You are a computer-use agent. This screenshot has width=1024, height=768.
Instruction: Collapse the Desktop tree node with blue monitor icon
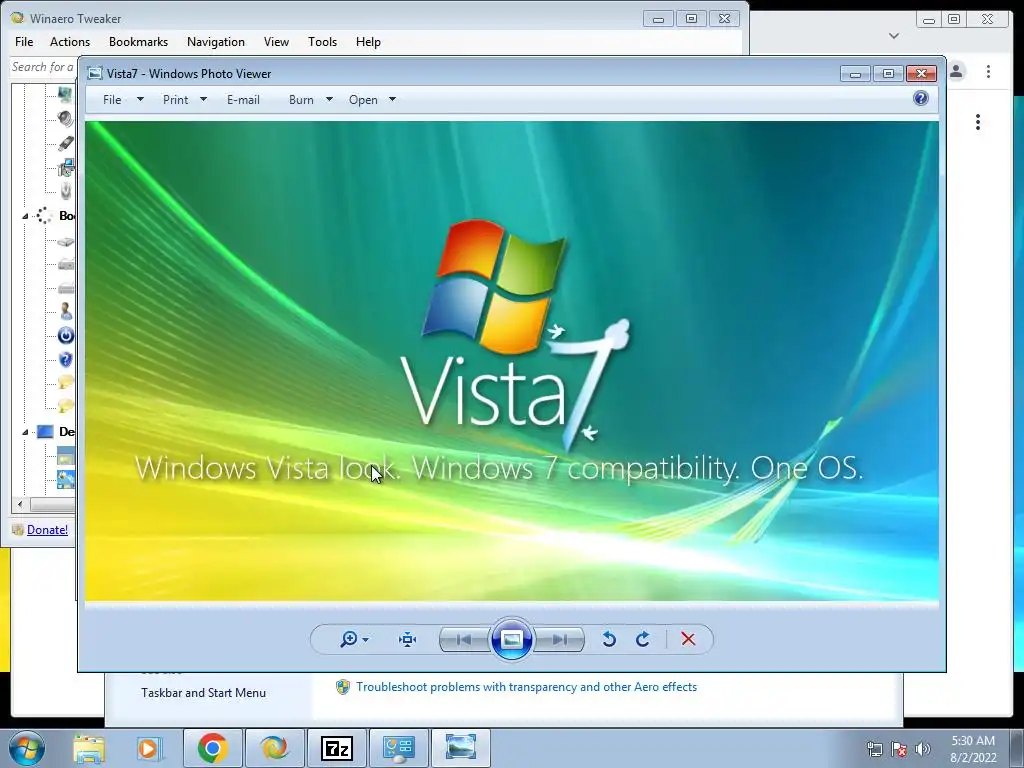click(25, 432)
